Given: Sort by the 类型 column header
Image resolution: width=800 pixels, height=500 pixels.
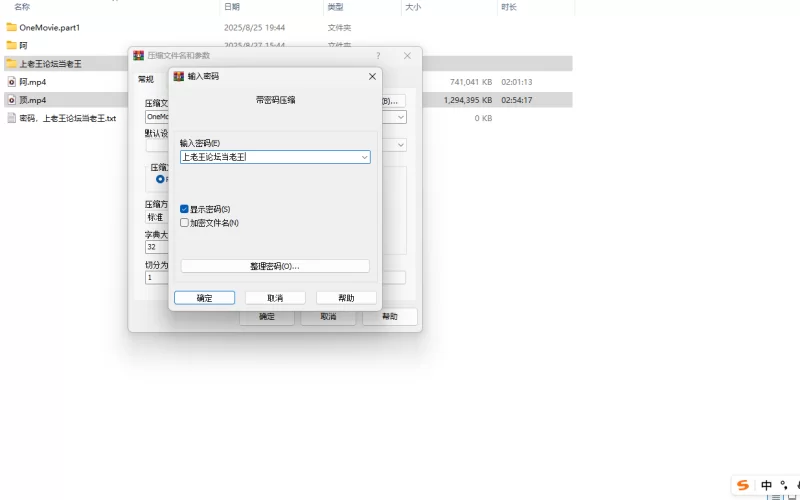Looking at the screenshot, I should [x=335, y=7].
